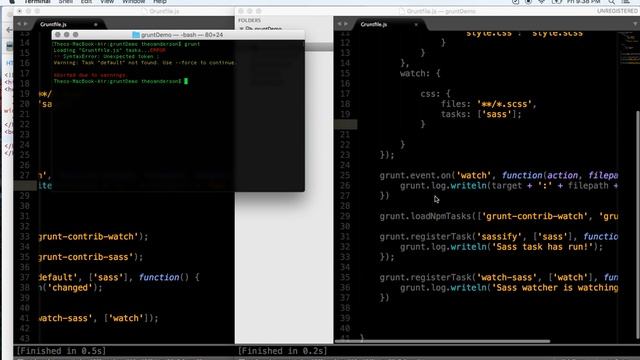Click 'watch: {' line in right editor
640x360 pixels.
point(420,73)
